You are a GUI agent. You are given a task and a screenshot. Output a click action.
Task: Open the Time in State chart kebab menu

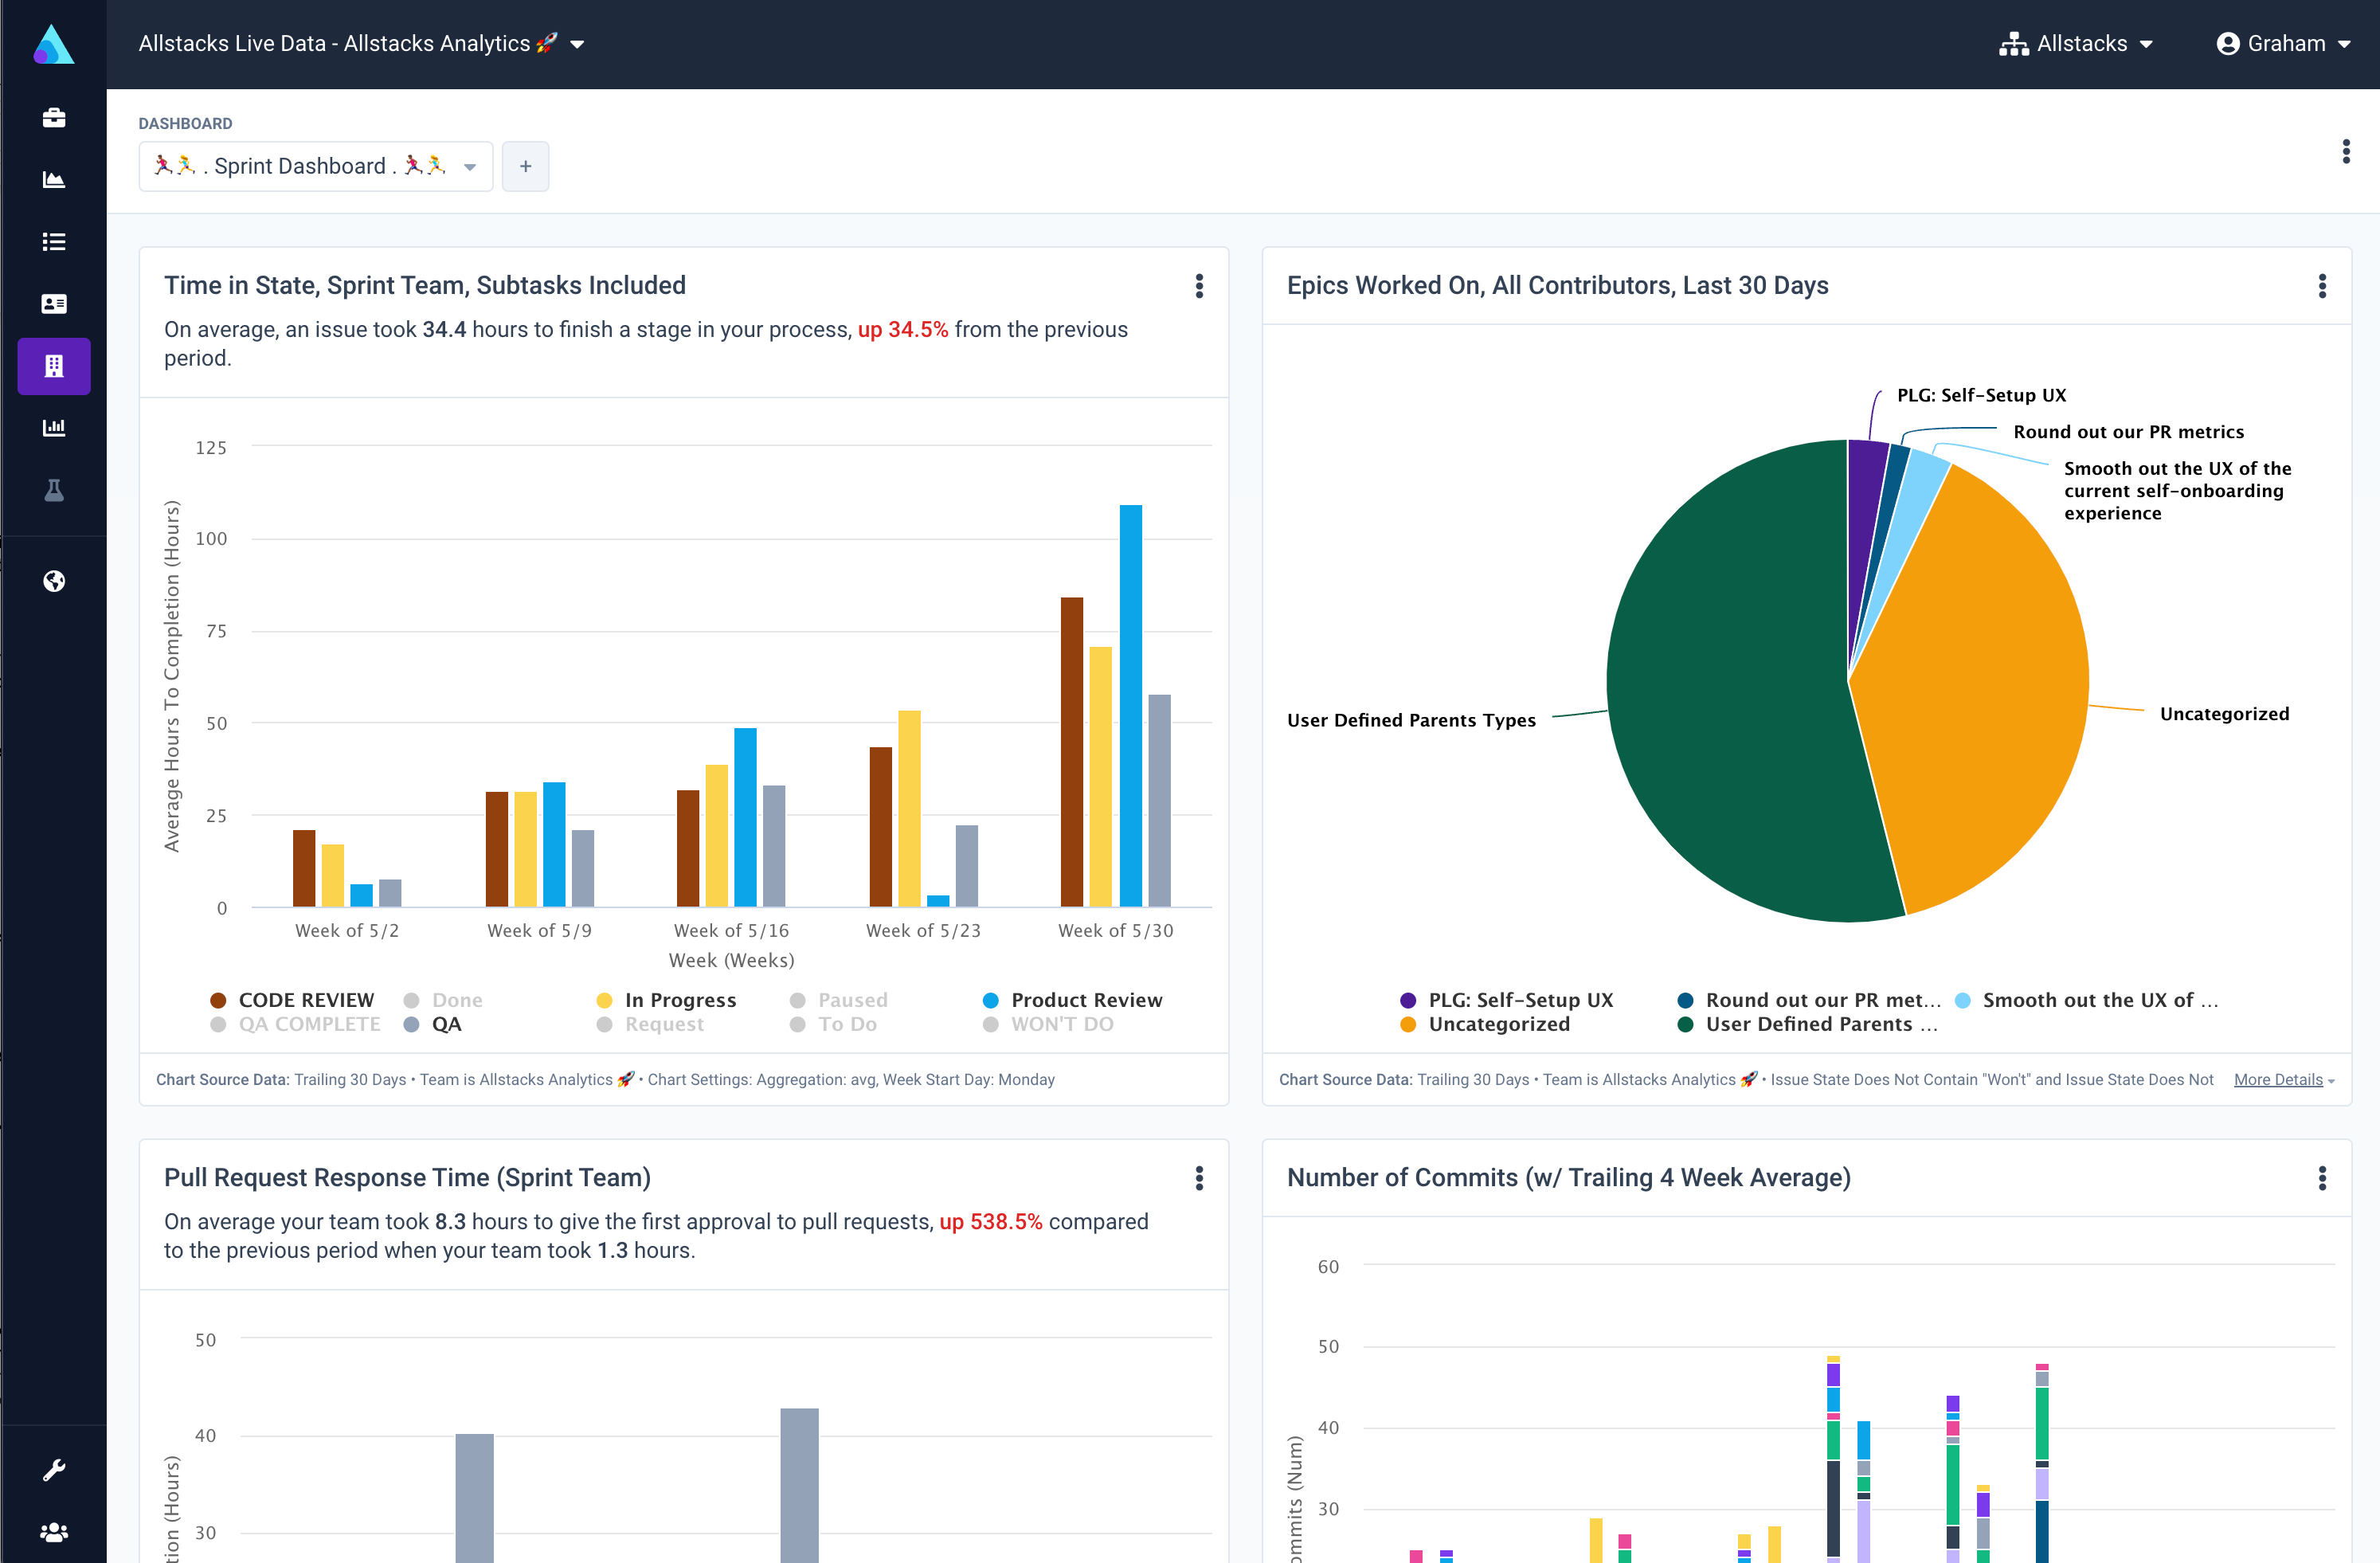tap(1200, 287)
